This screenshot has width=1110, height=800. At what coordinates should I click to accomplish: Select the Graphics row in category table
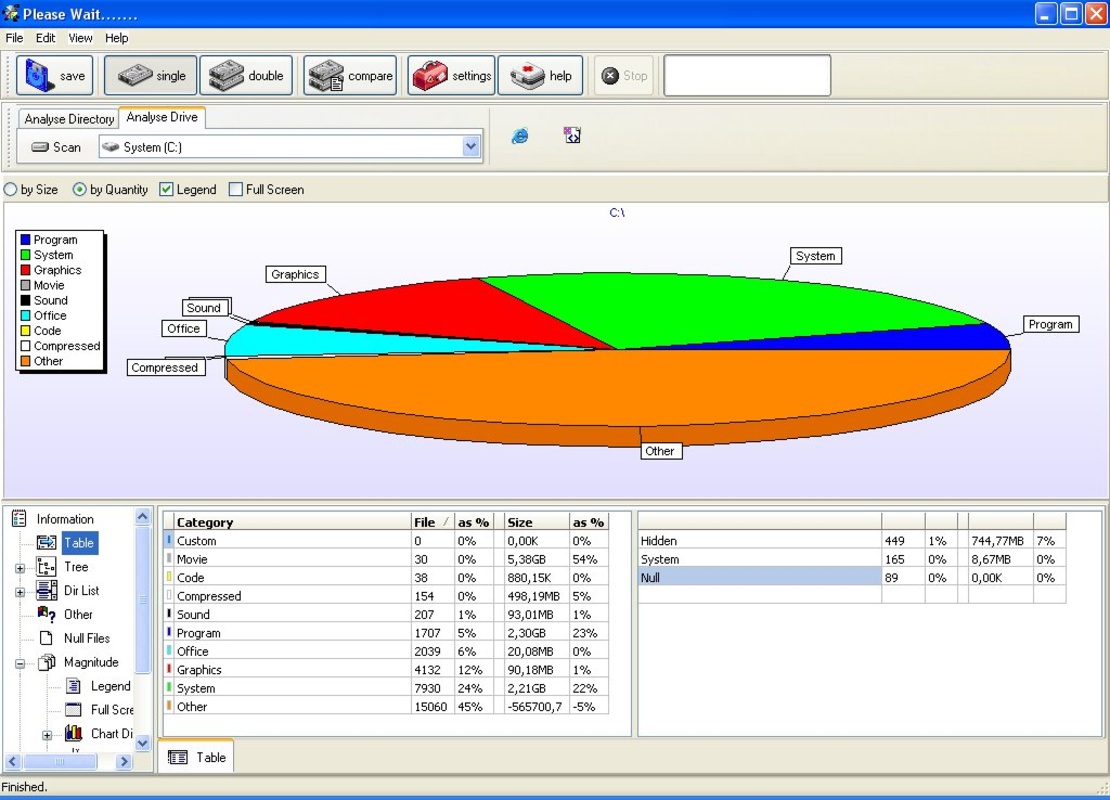386,670
